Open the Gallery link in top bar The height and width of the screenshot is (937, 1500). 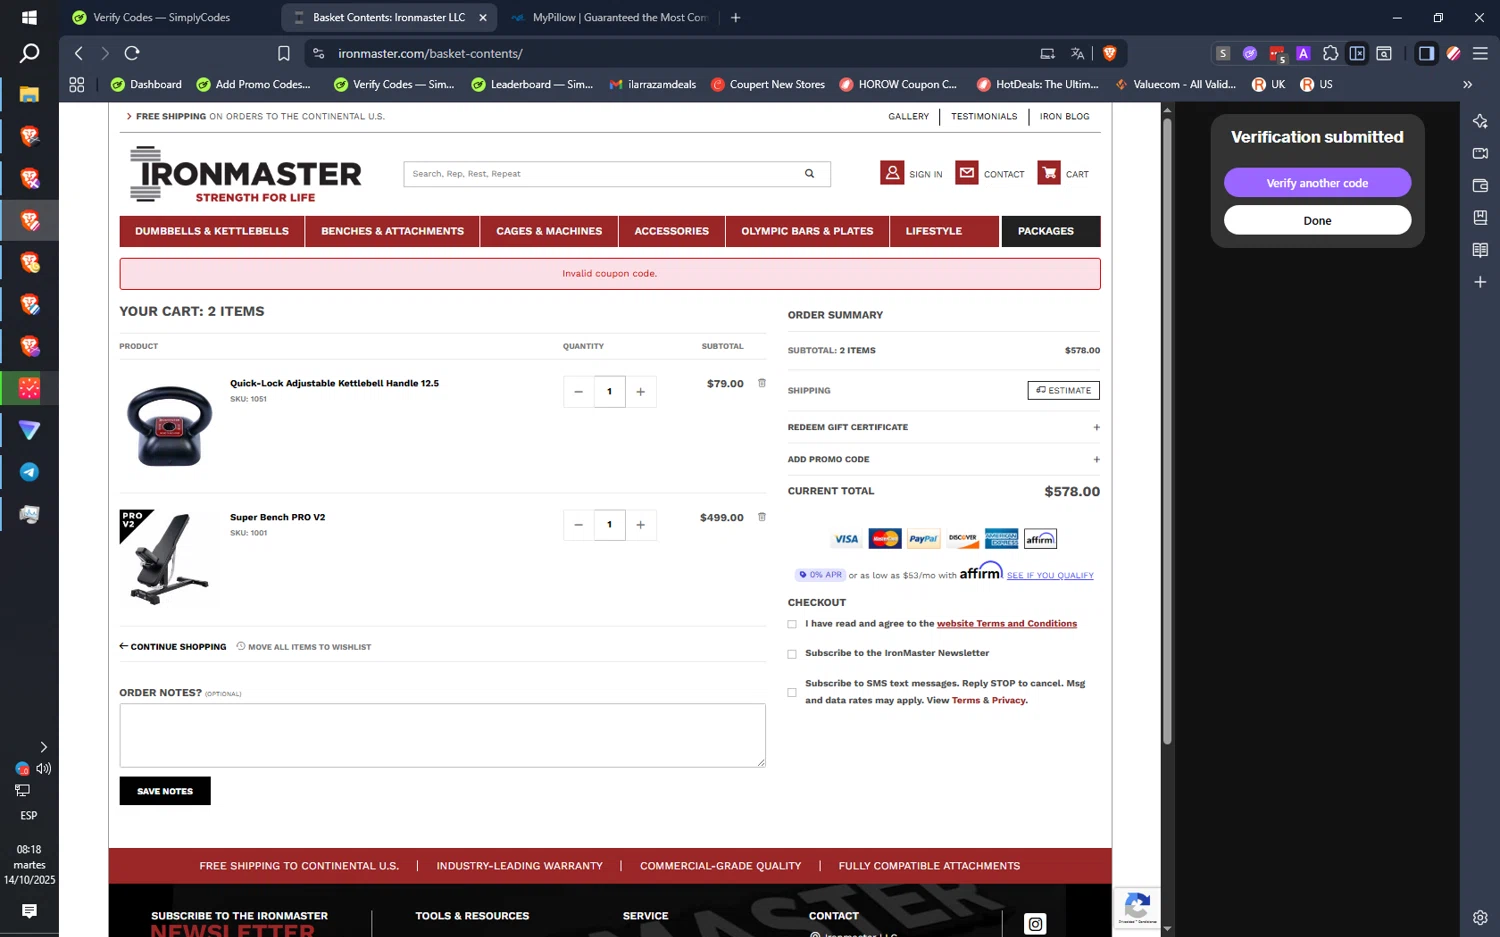(908, 117)
